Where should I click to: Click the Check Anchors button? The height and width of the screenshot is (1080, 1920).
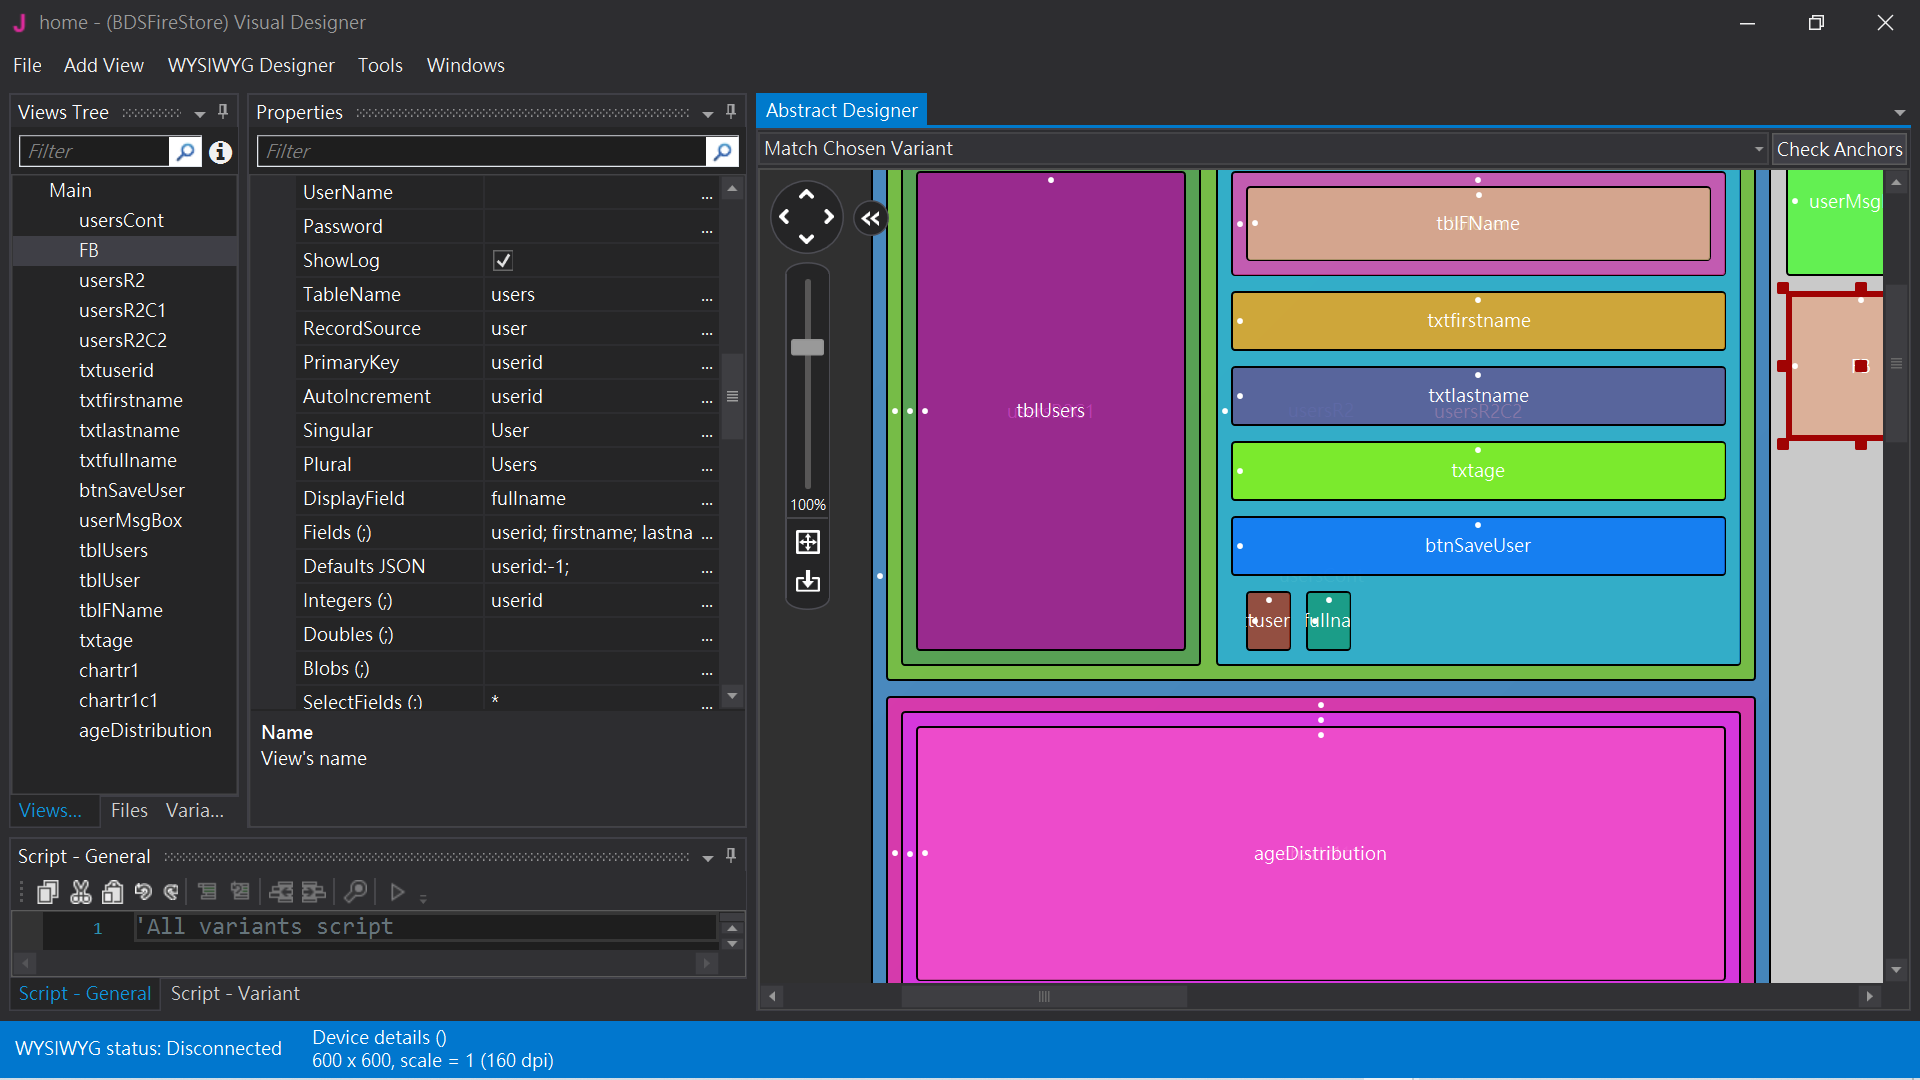[1838, 149]
